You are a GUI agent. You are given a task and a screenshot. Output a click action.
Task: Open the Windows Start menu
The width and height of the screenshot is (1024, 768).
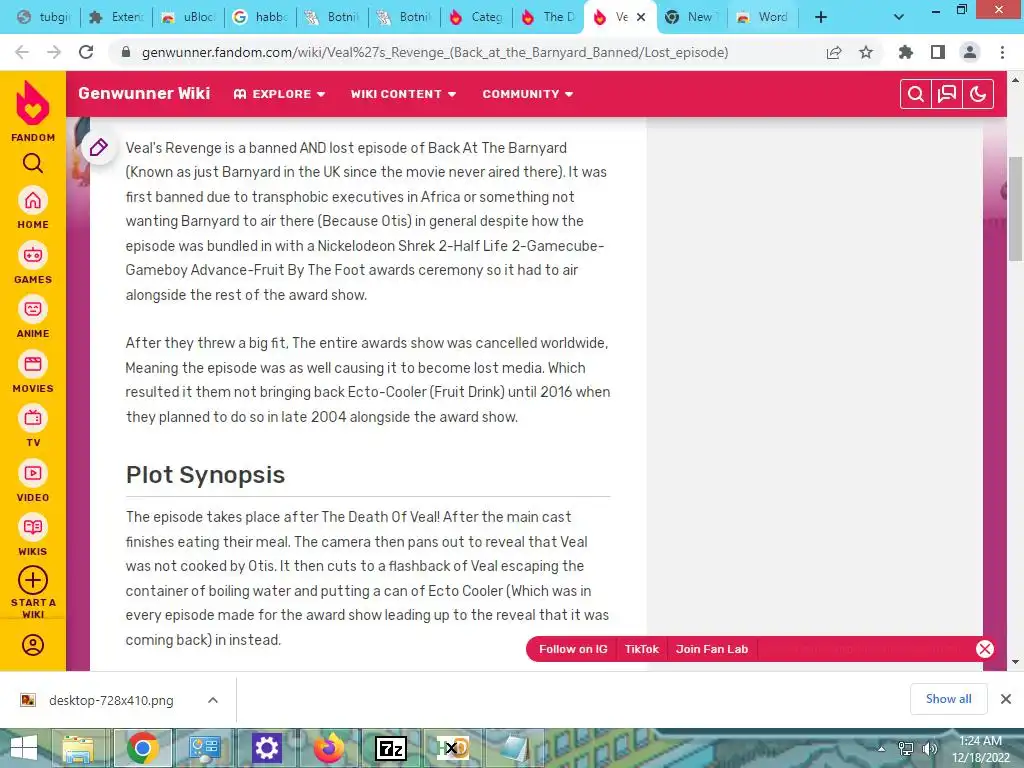coord(24,748)
